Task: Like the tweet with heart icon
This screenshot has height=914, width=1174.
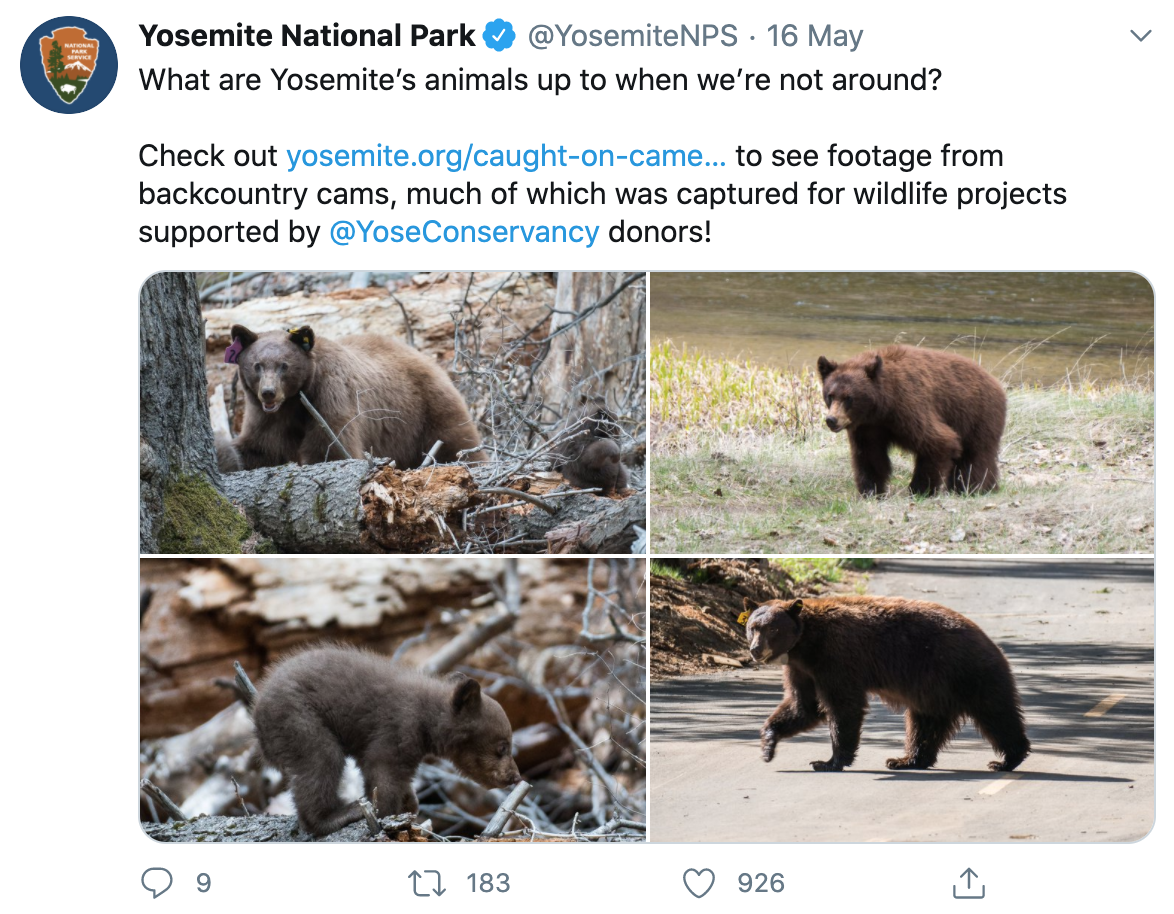Action: click(699, 883)
